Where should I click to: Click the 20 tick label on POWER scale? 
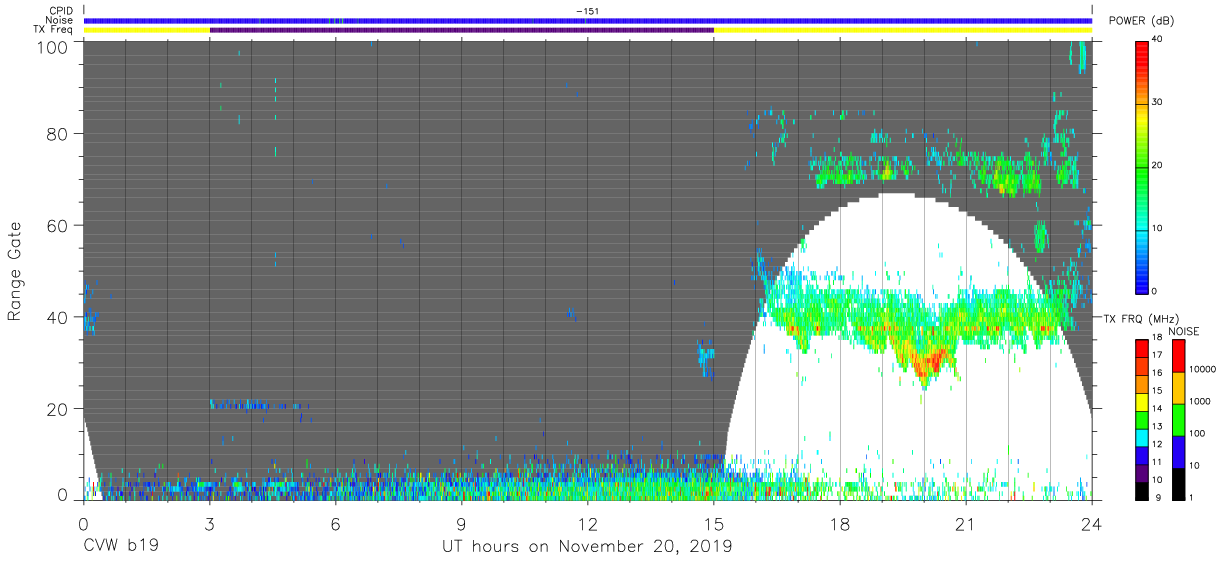coord(1158,165)
